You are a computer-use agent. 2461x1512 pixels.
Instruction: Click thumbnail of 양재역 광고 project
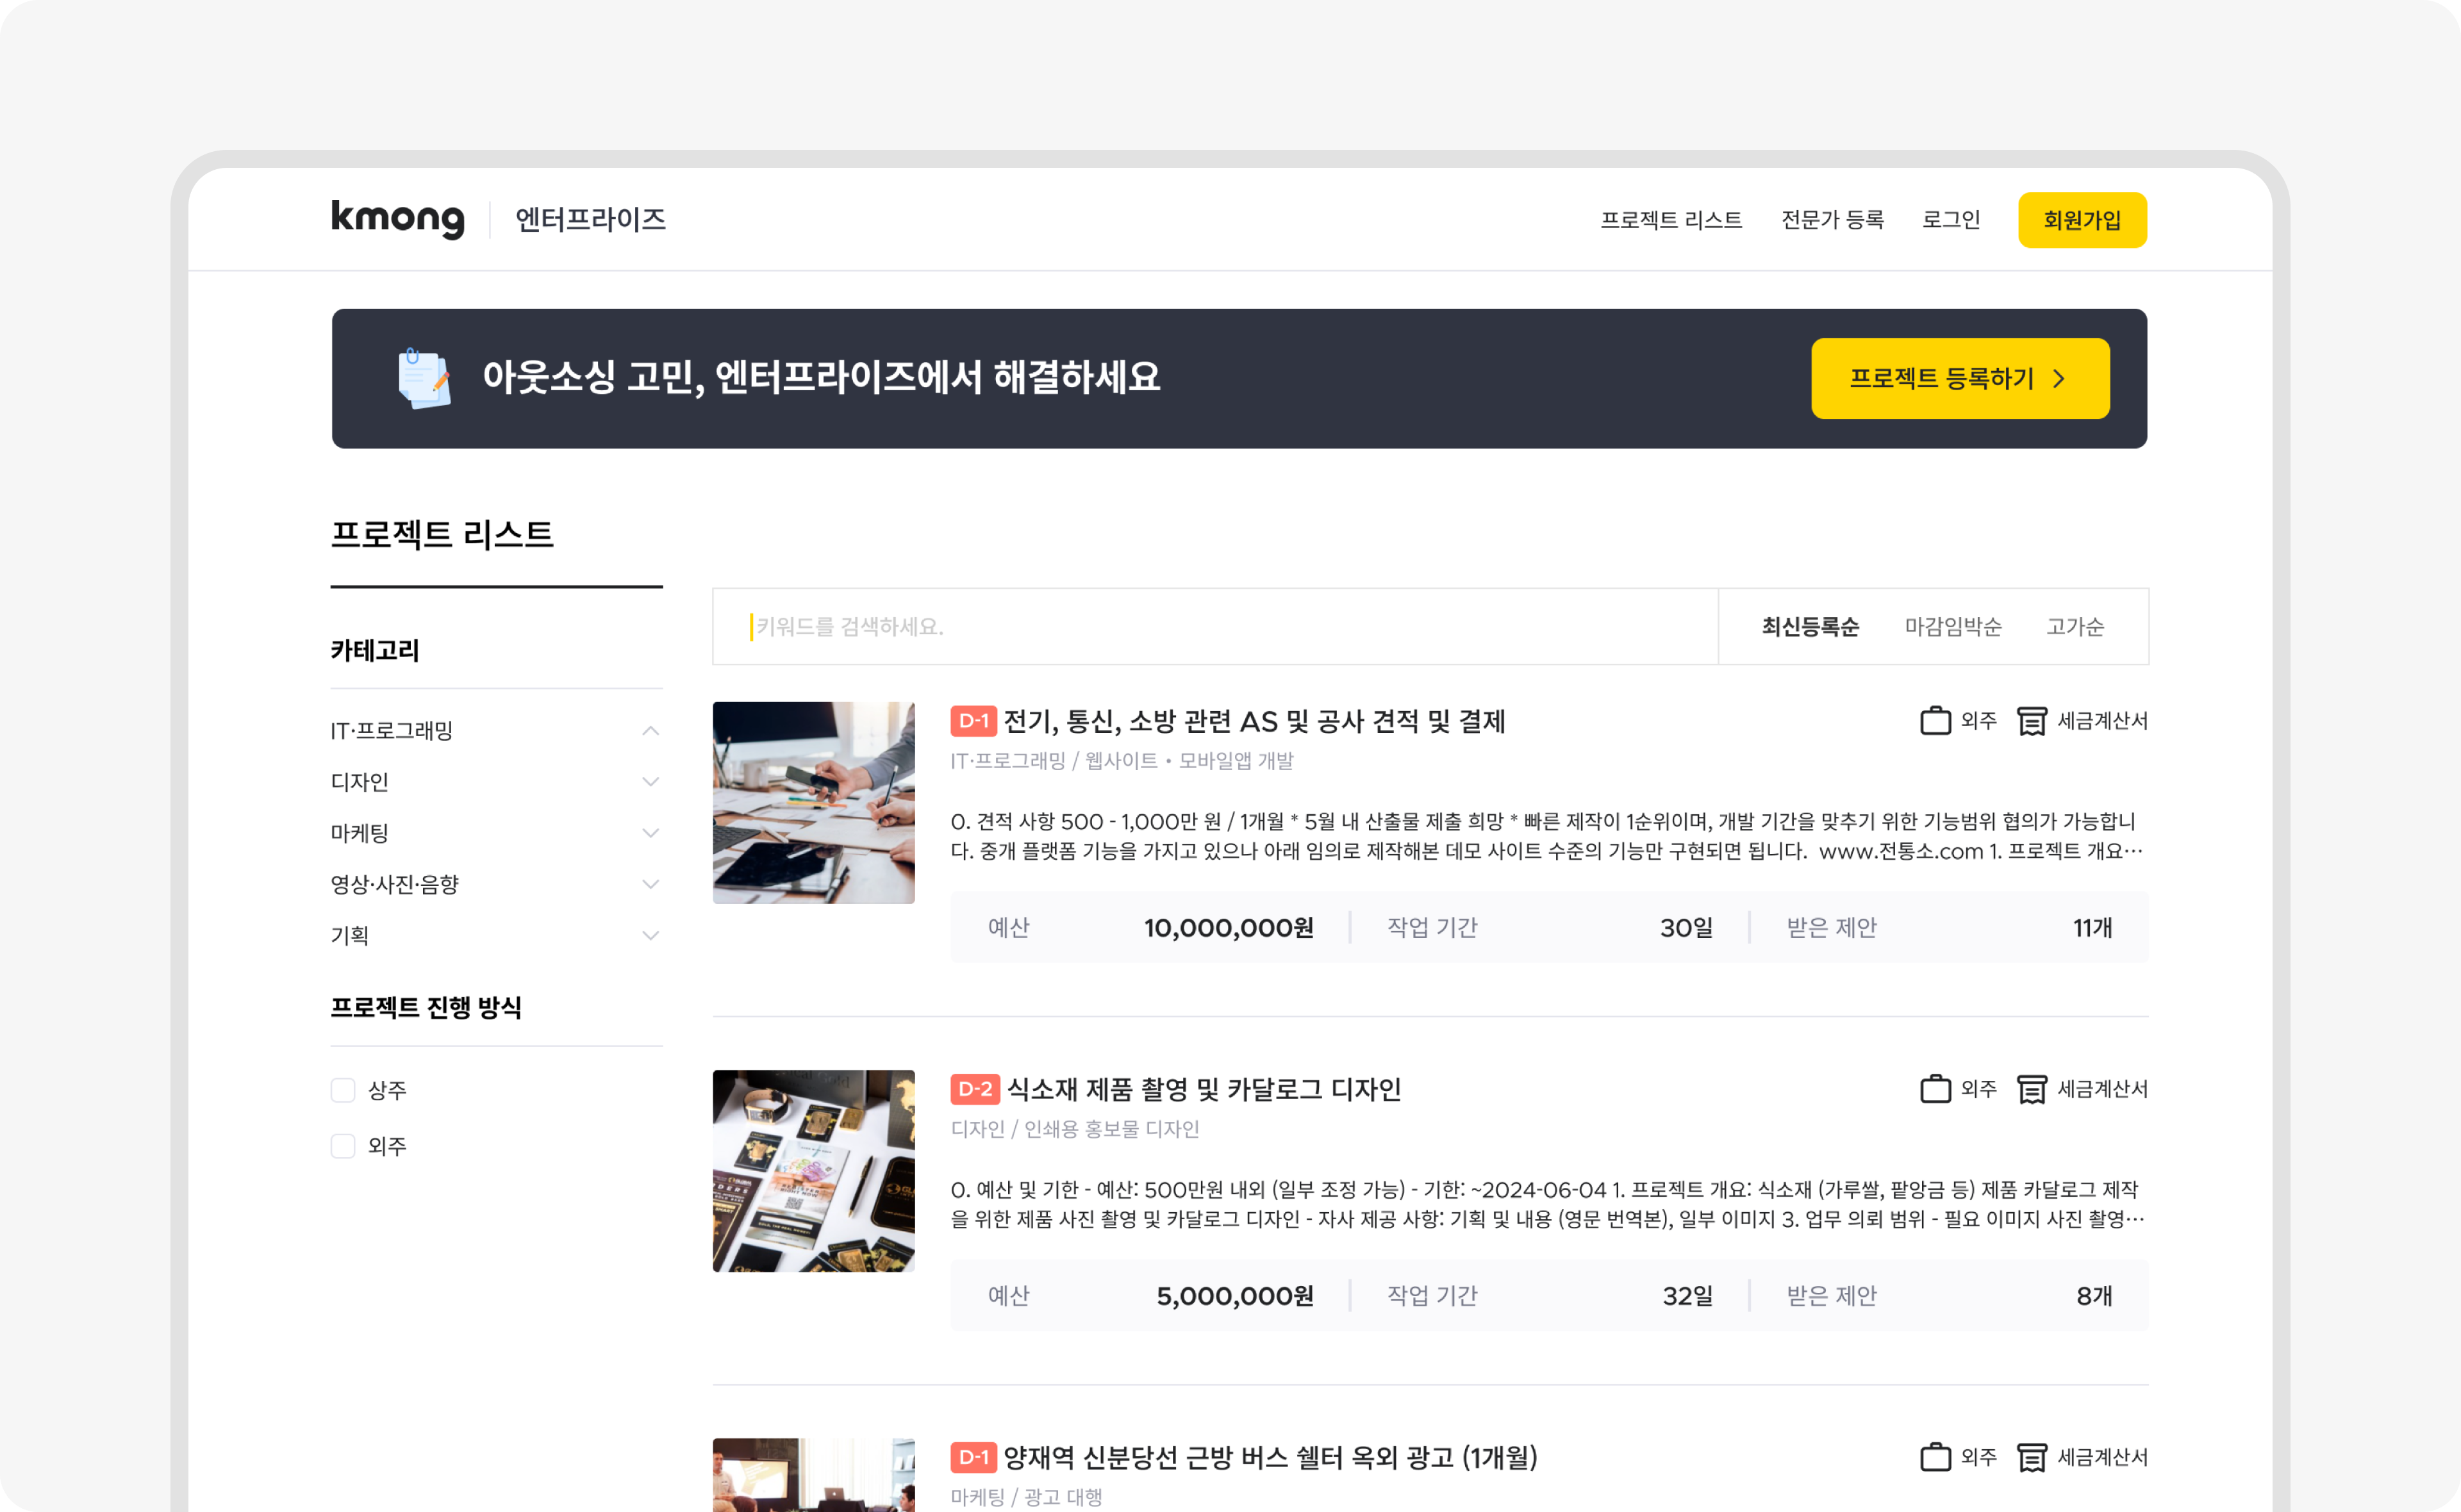click(x=814, y=1475)
